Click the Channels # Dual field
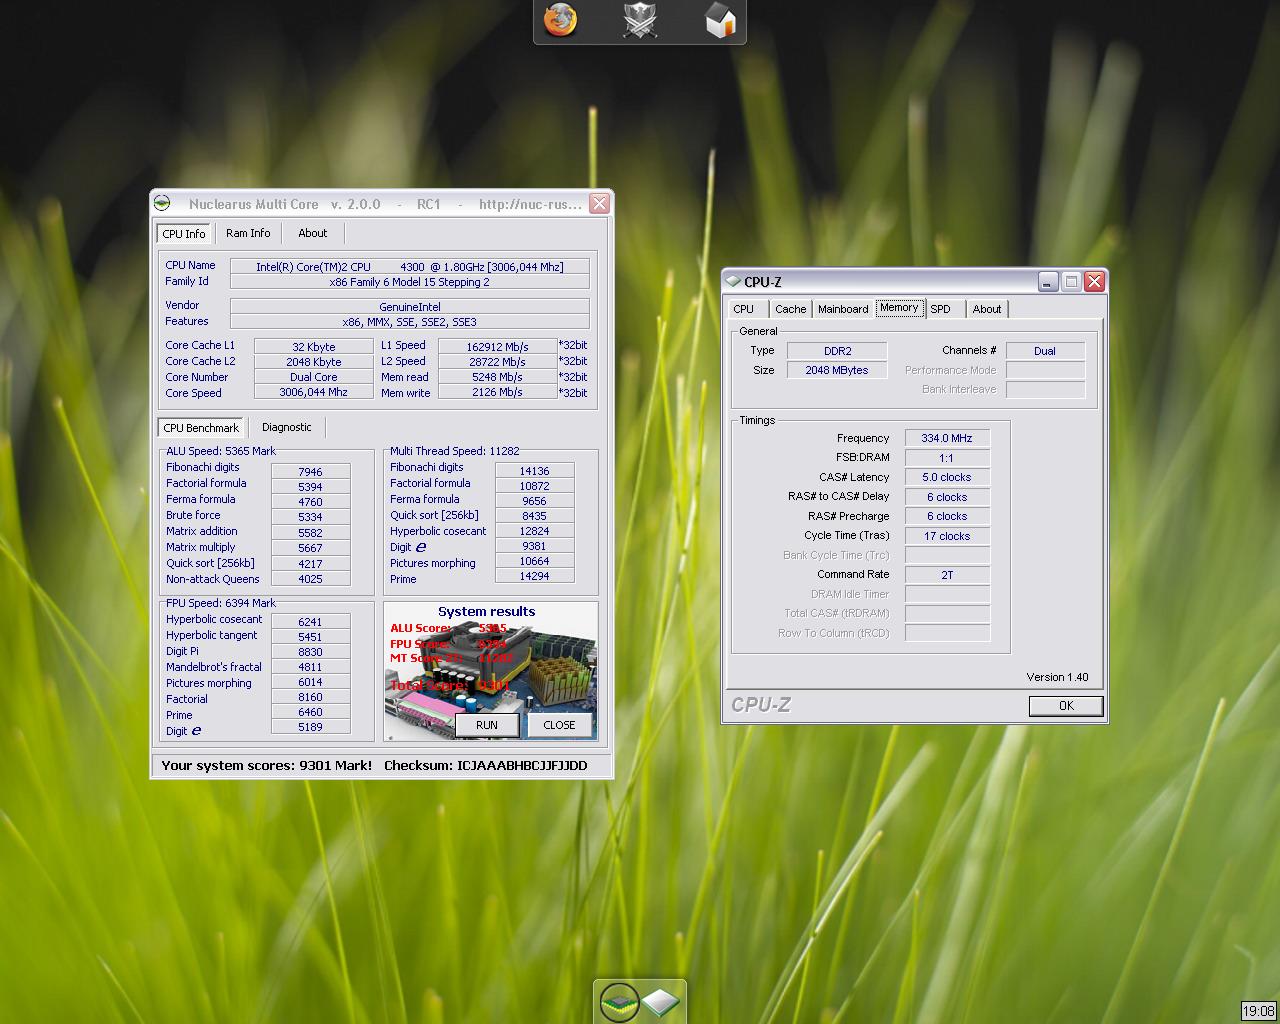Image resolution: width=1280 pixels, height=1024 pixels. [1045, 351]
